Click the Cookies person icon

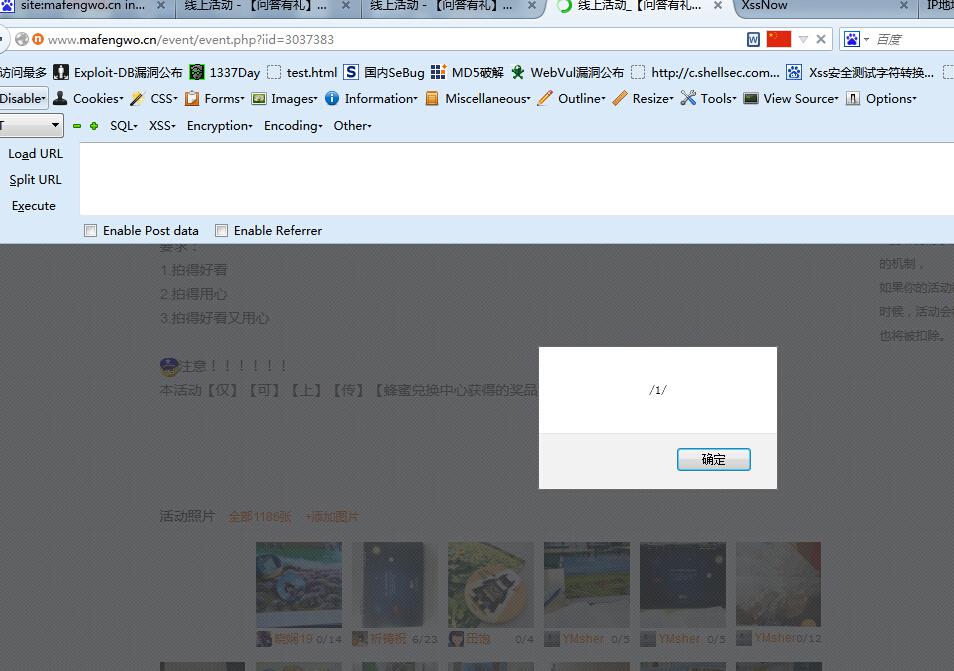tap(60, 98)
